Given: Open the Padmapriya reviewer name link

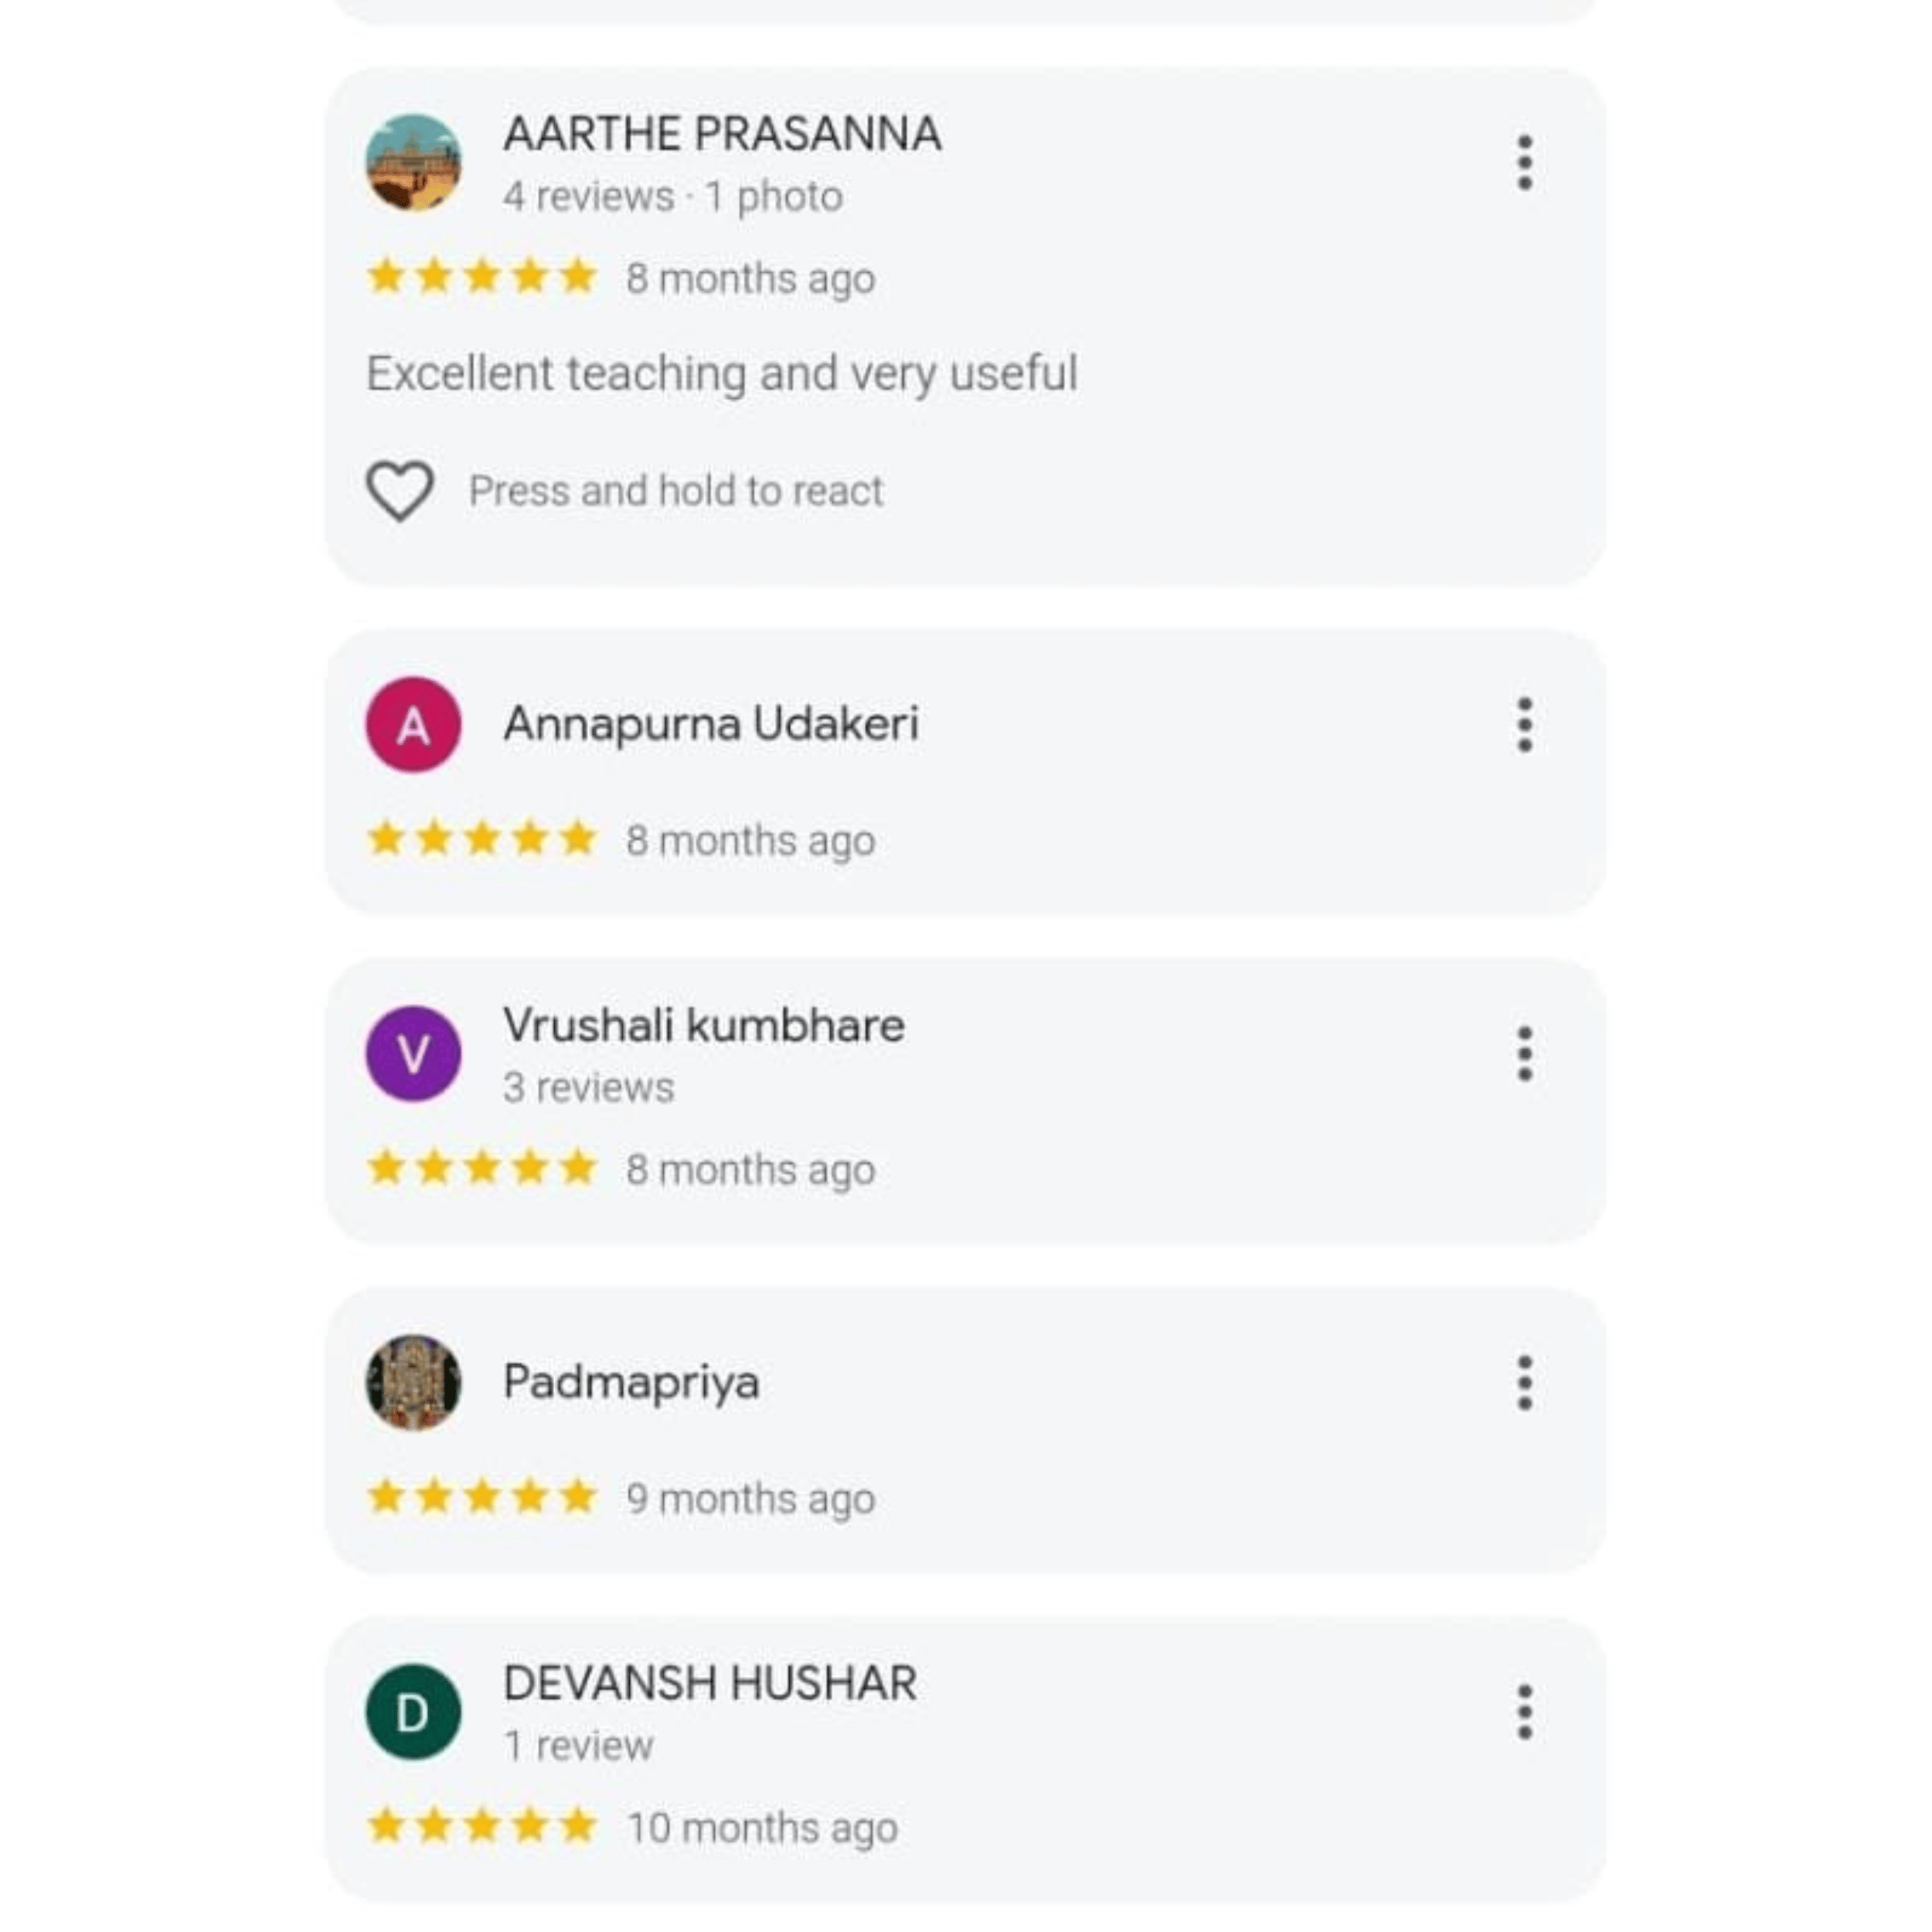Looking at the screenshot, I should [x=631, y=1383].
